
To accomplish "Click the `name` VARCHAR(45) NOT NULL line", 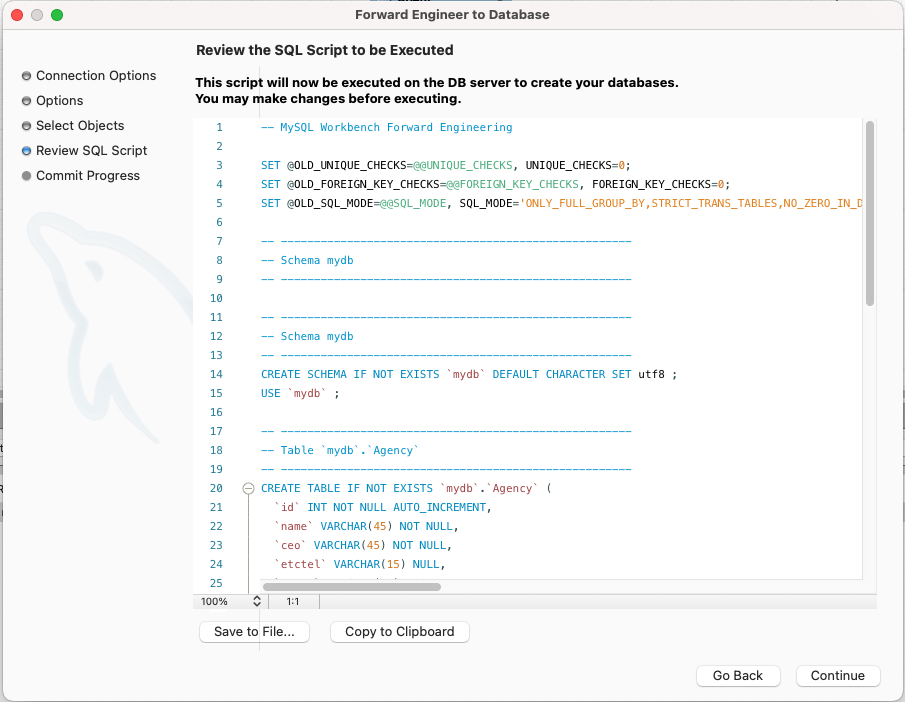I will 367,526.
